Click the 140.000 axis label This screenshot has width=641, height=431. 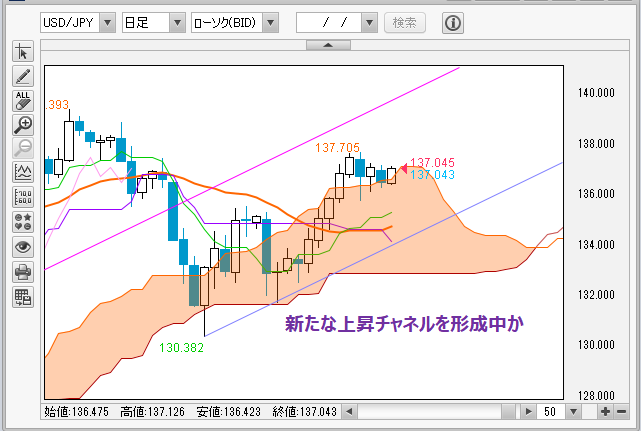click(596, 93)
